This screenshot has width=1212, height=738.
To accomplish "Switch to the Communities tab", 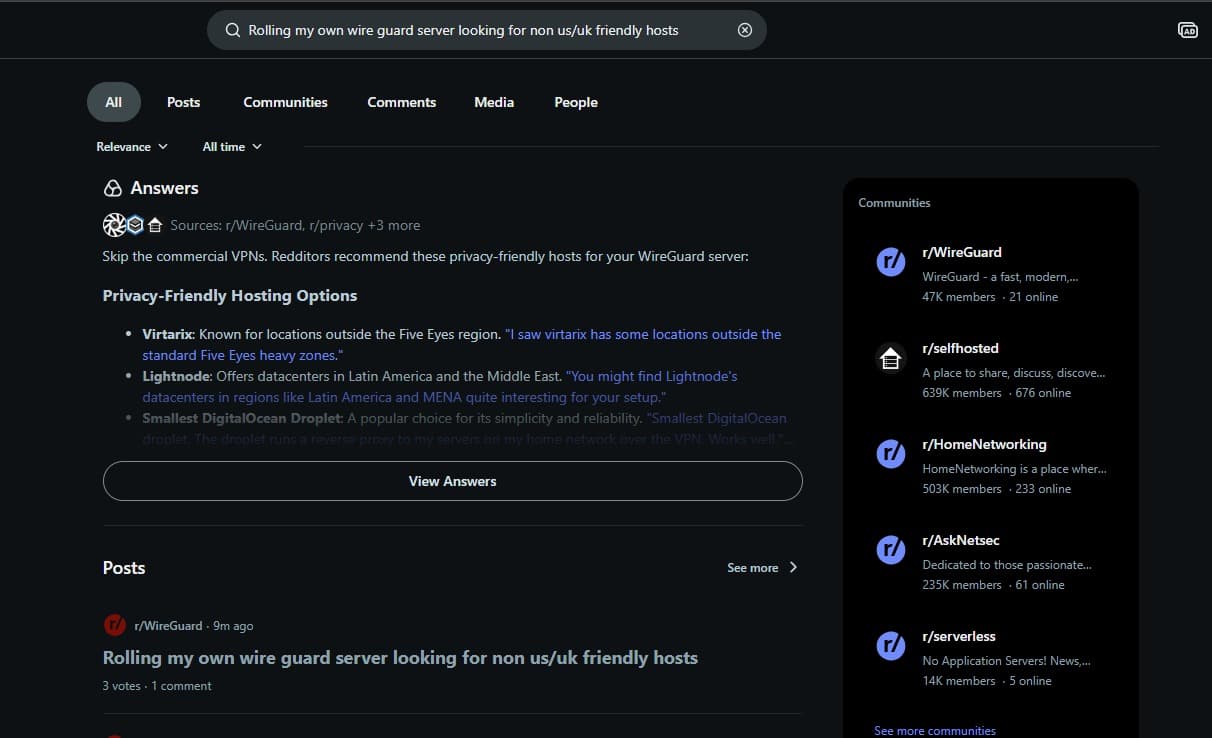I will click(x=285, y=102).
